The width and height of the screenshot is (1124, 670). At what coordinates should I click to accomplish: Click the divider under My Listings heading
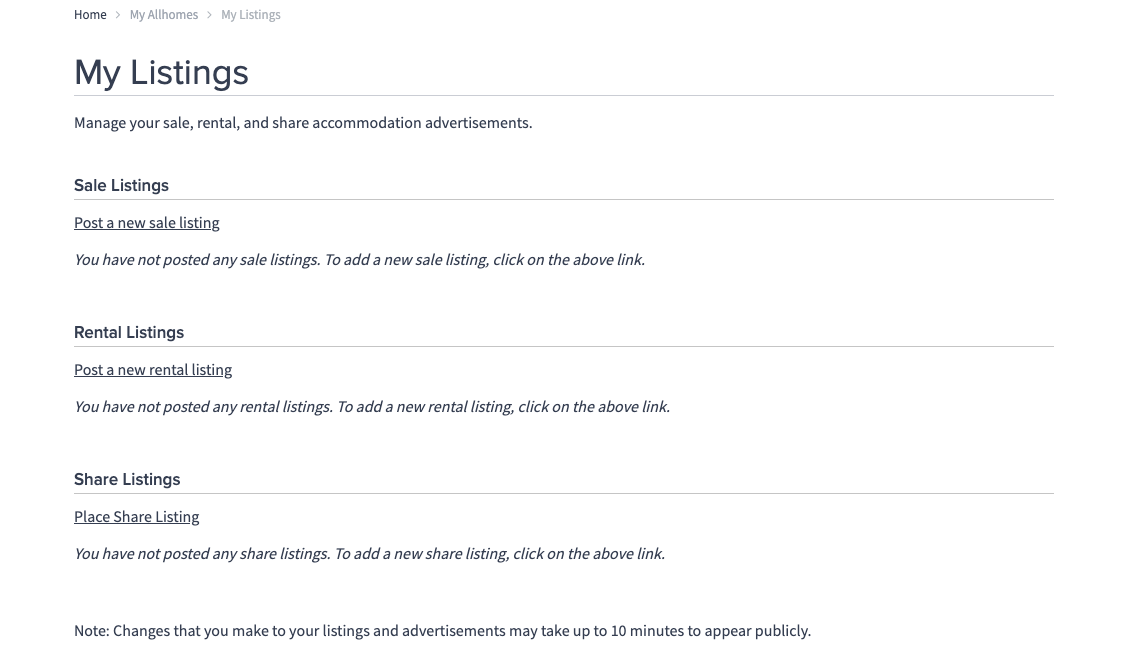[563, 95]
